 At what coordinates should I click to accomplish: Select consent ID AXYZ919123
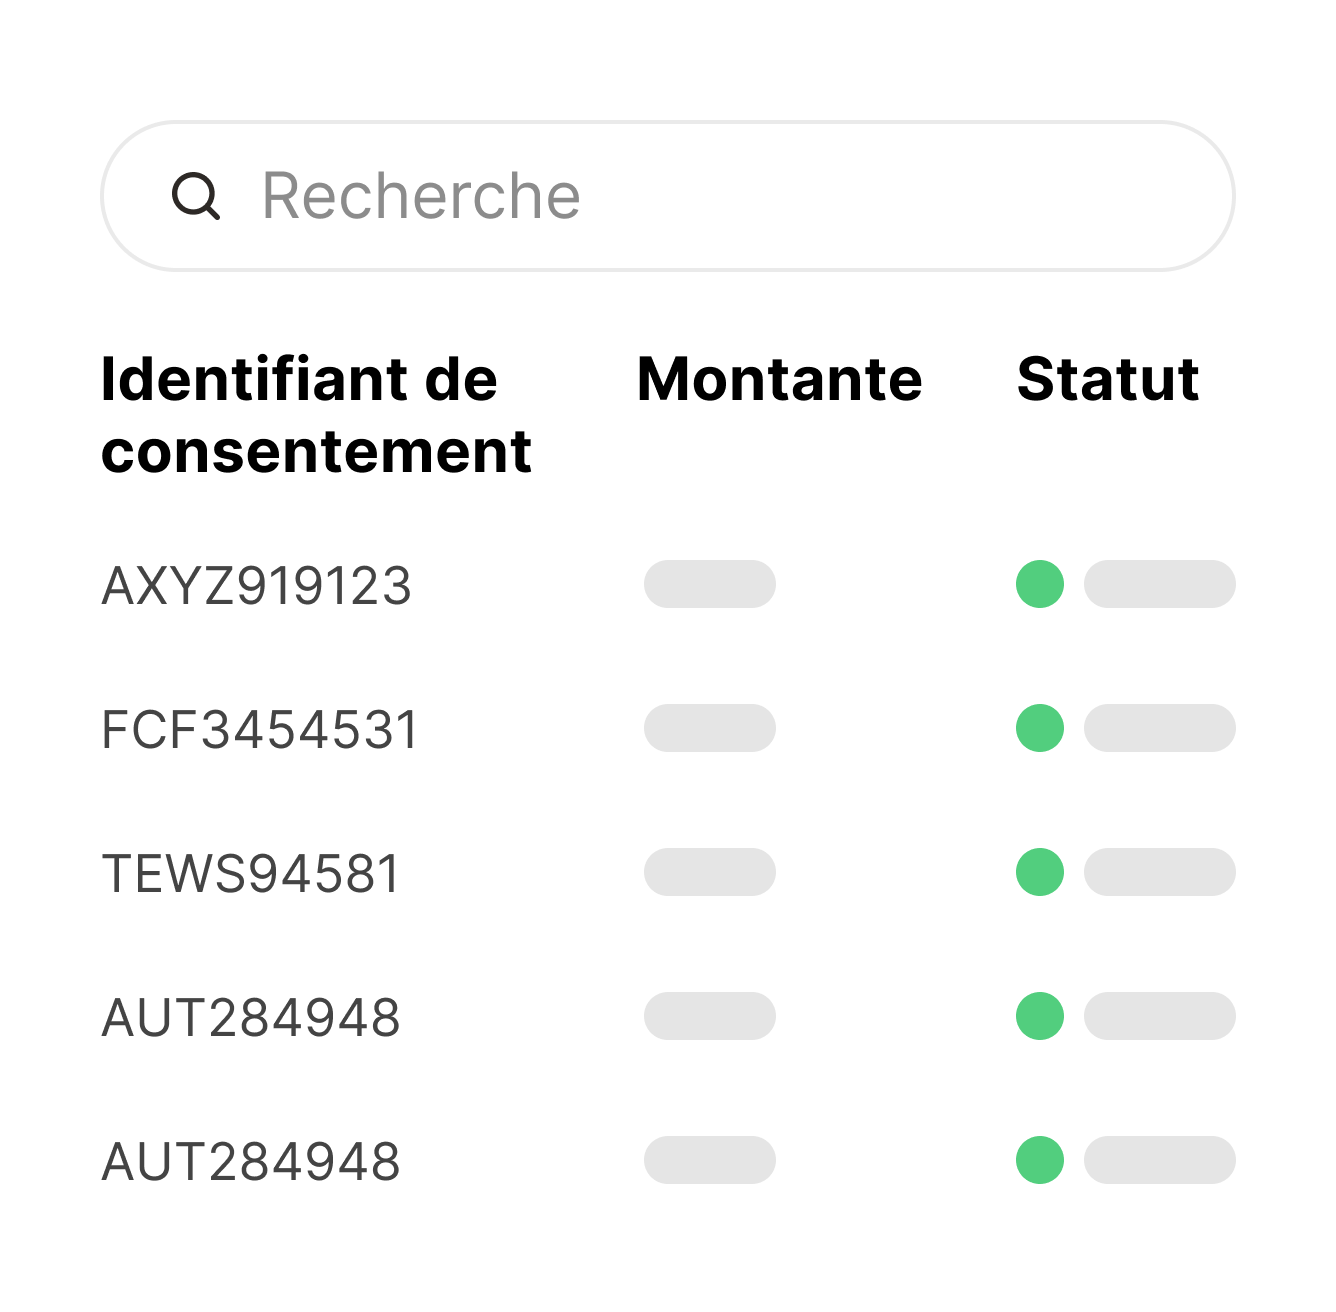pos(257,586)
